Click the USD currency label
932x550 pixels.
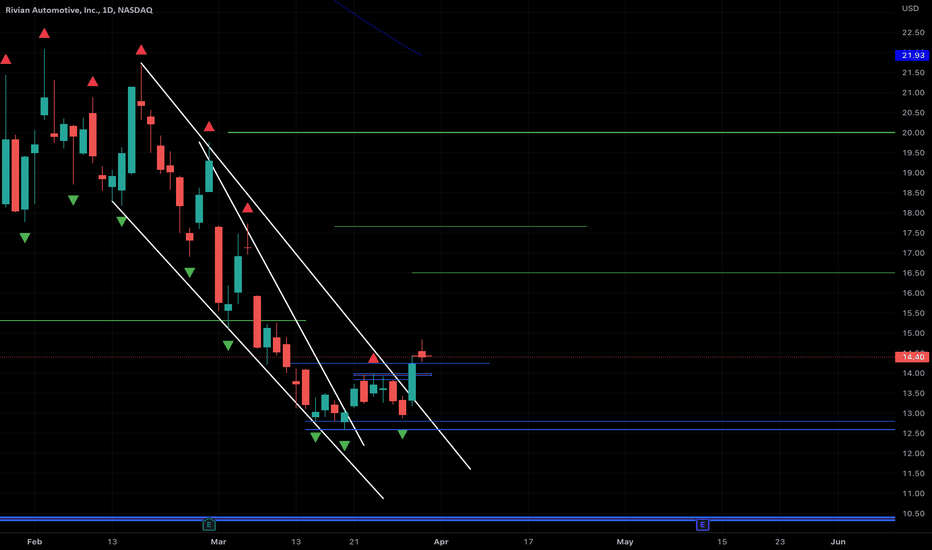[910, 8]
